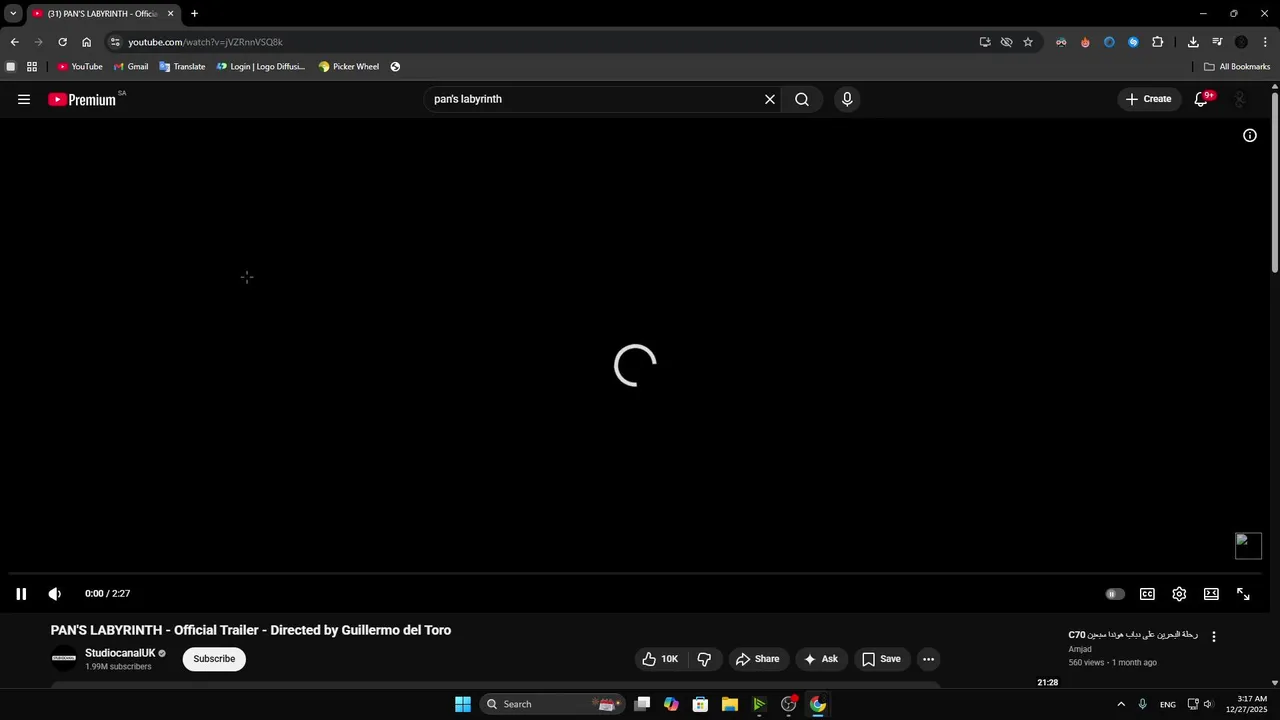Open Chrome profile avatar
The height and width of the screenshot is (720, 1280).
pyautogui.click(x=1241, y=42)
